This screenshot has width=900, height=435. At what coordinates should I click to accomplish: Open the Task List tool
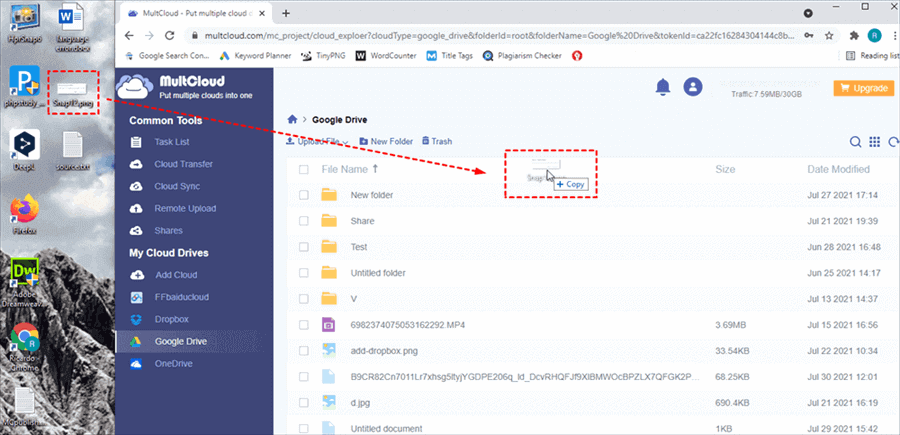pos(171,142)
